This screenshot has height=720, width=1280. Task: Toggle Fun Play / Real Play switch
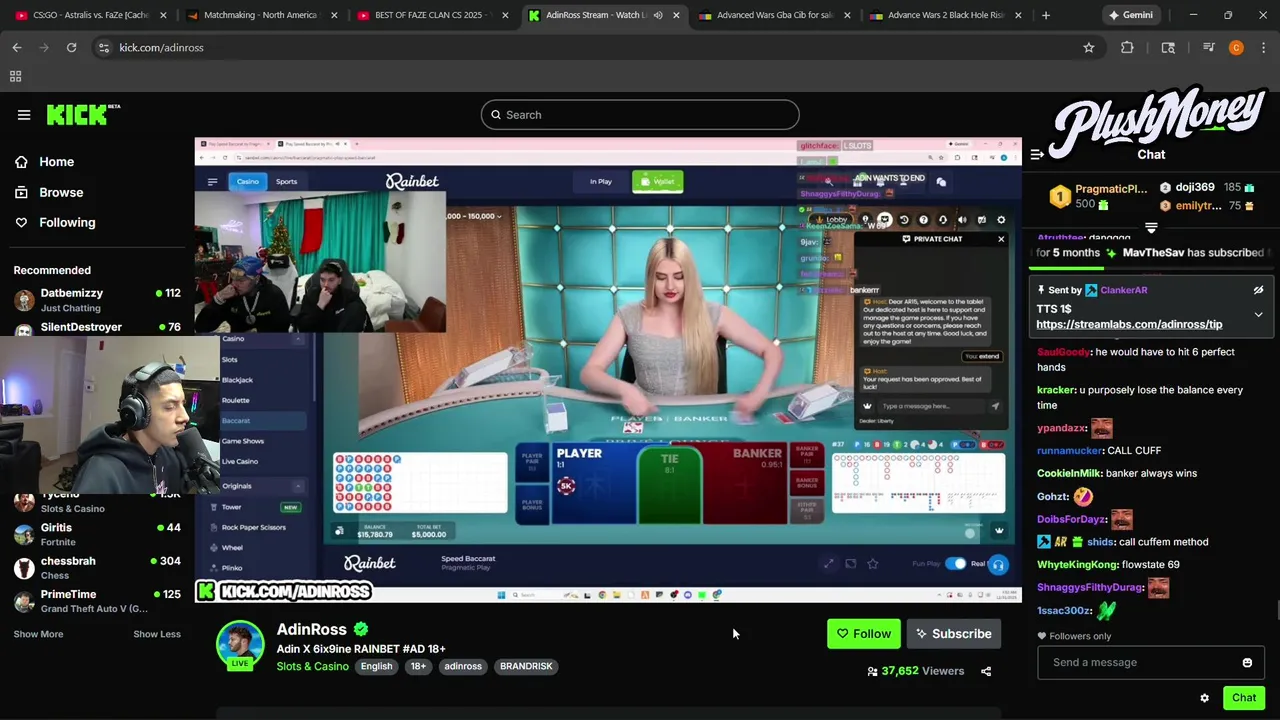pos(956,564)
